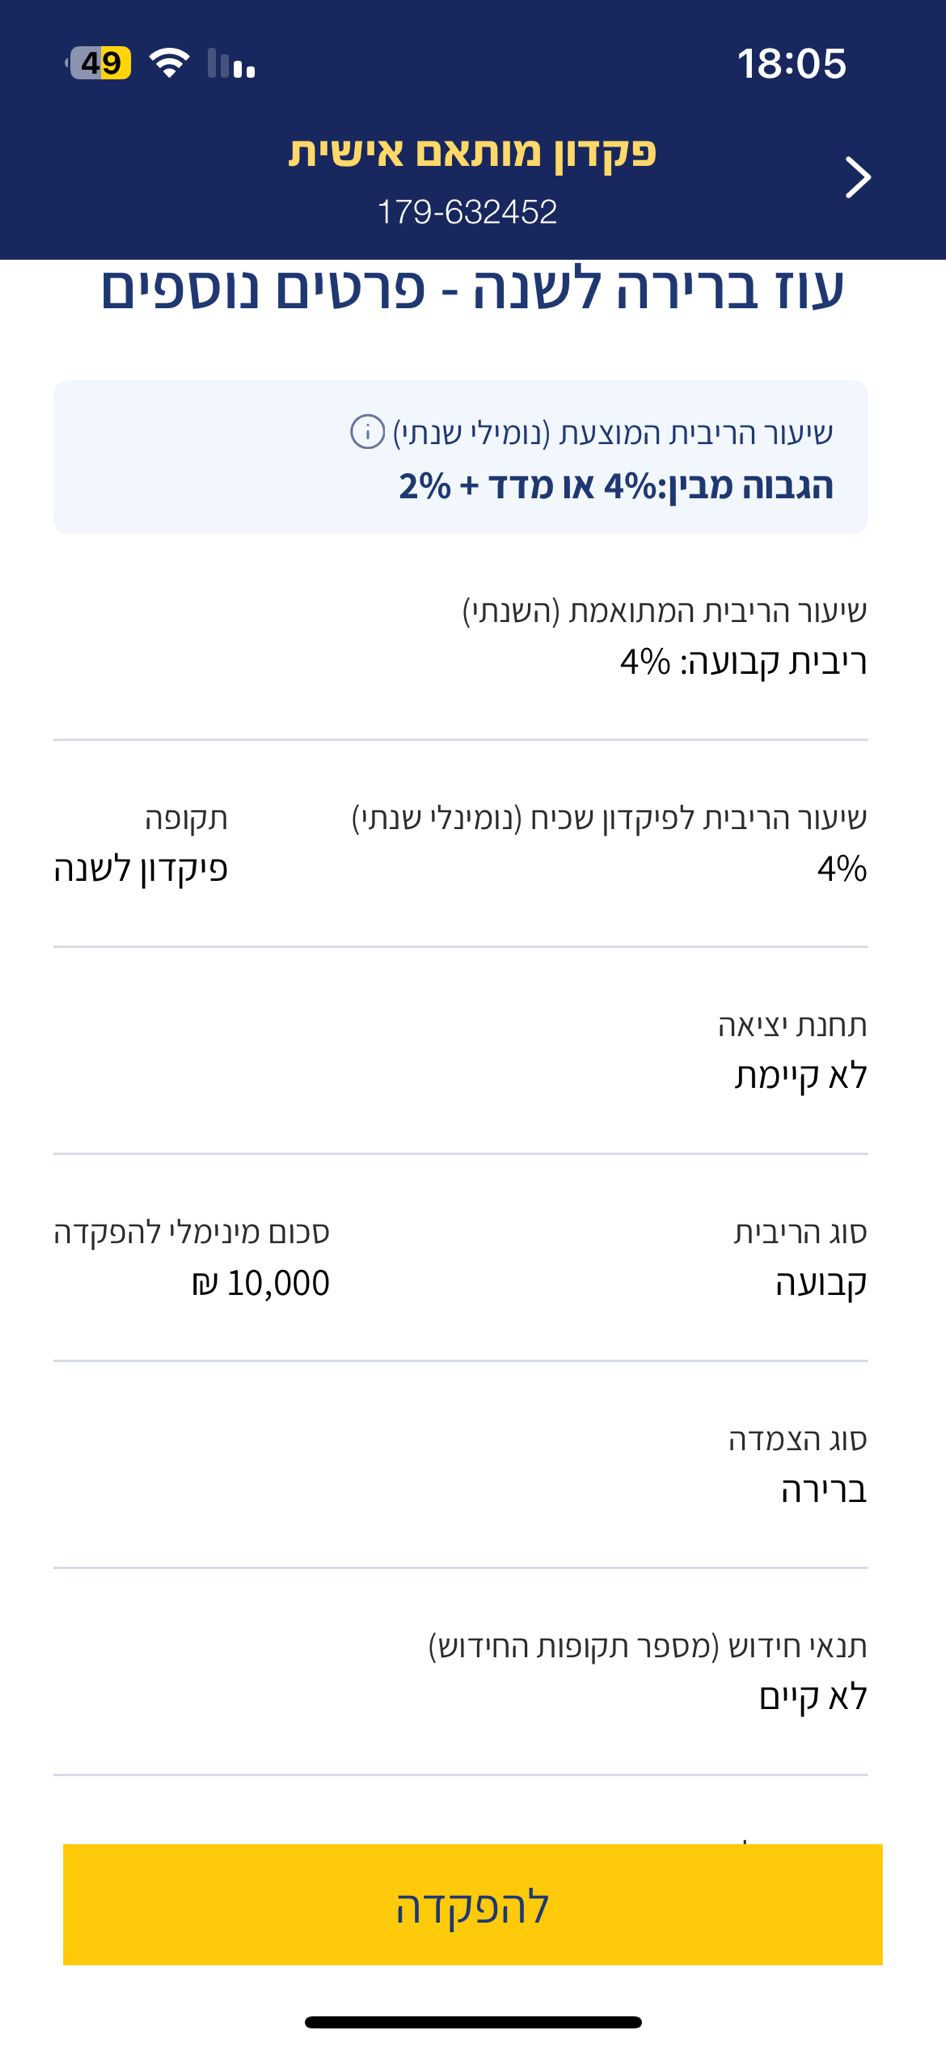Tap the 18:05 clock in status bar

tap(791, 64)
